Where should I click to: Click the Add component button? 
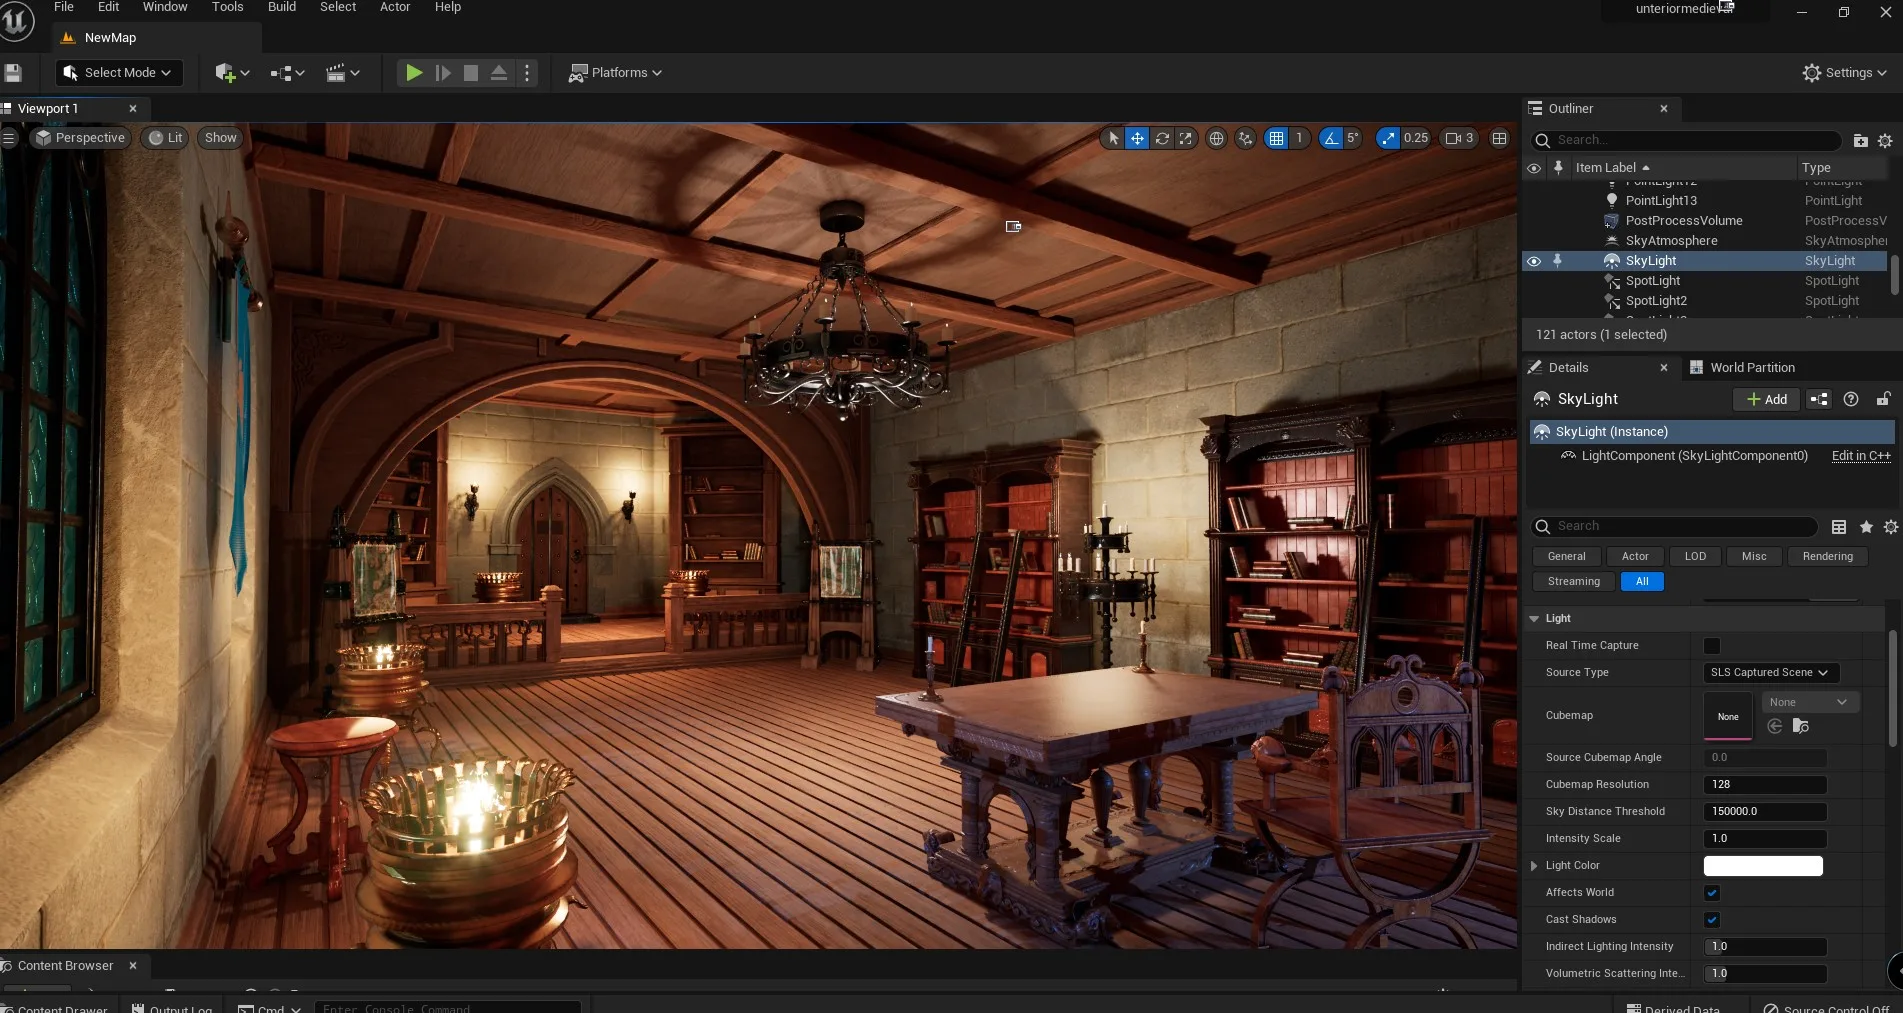1766,400
